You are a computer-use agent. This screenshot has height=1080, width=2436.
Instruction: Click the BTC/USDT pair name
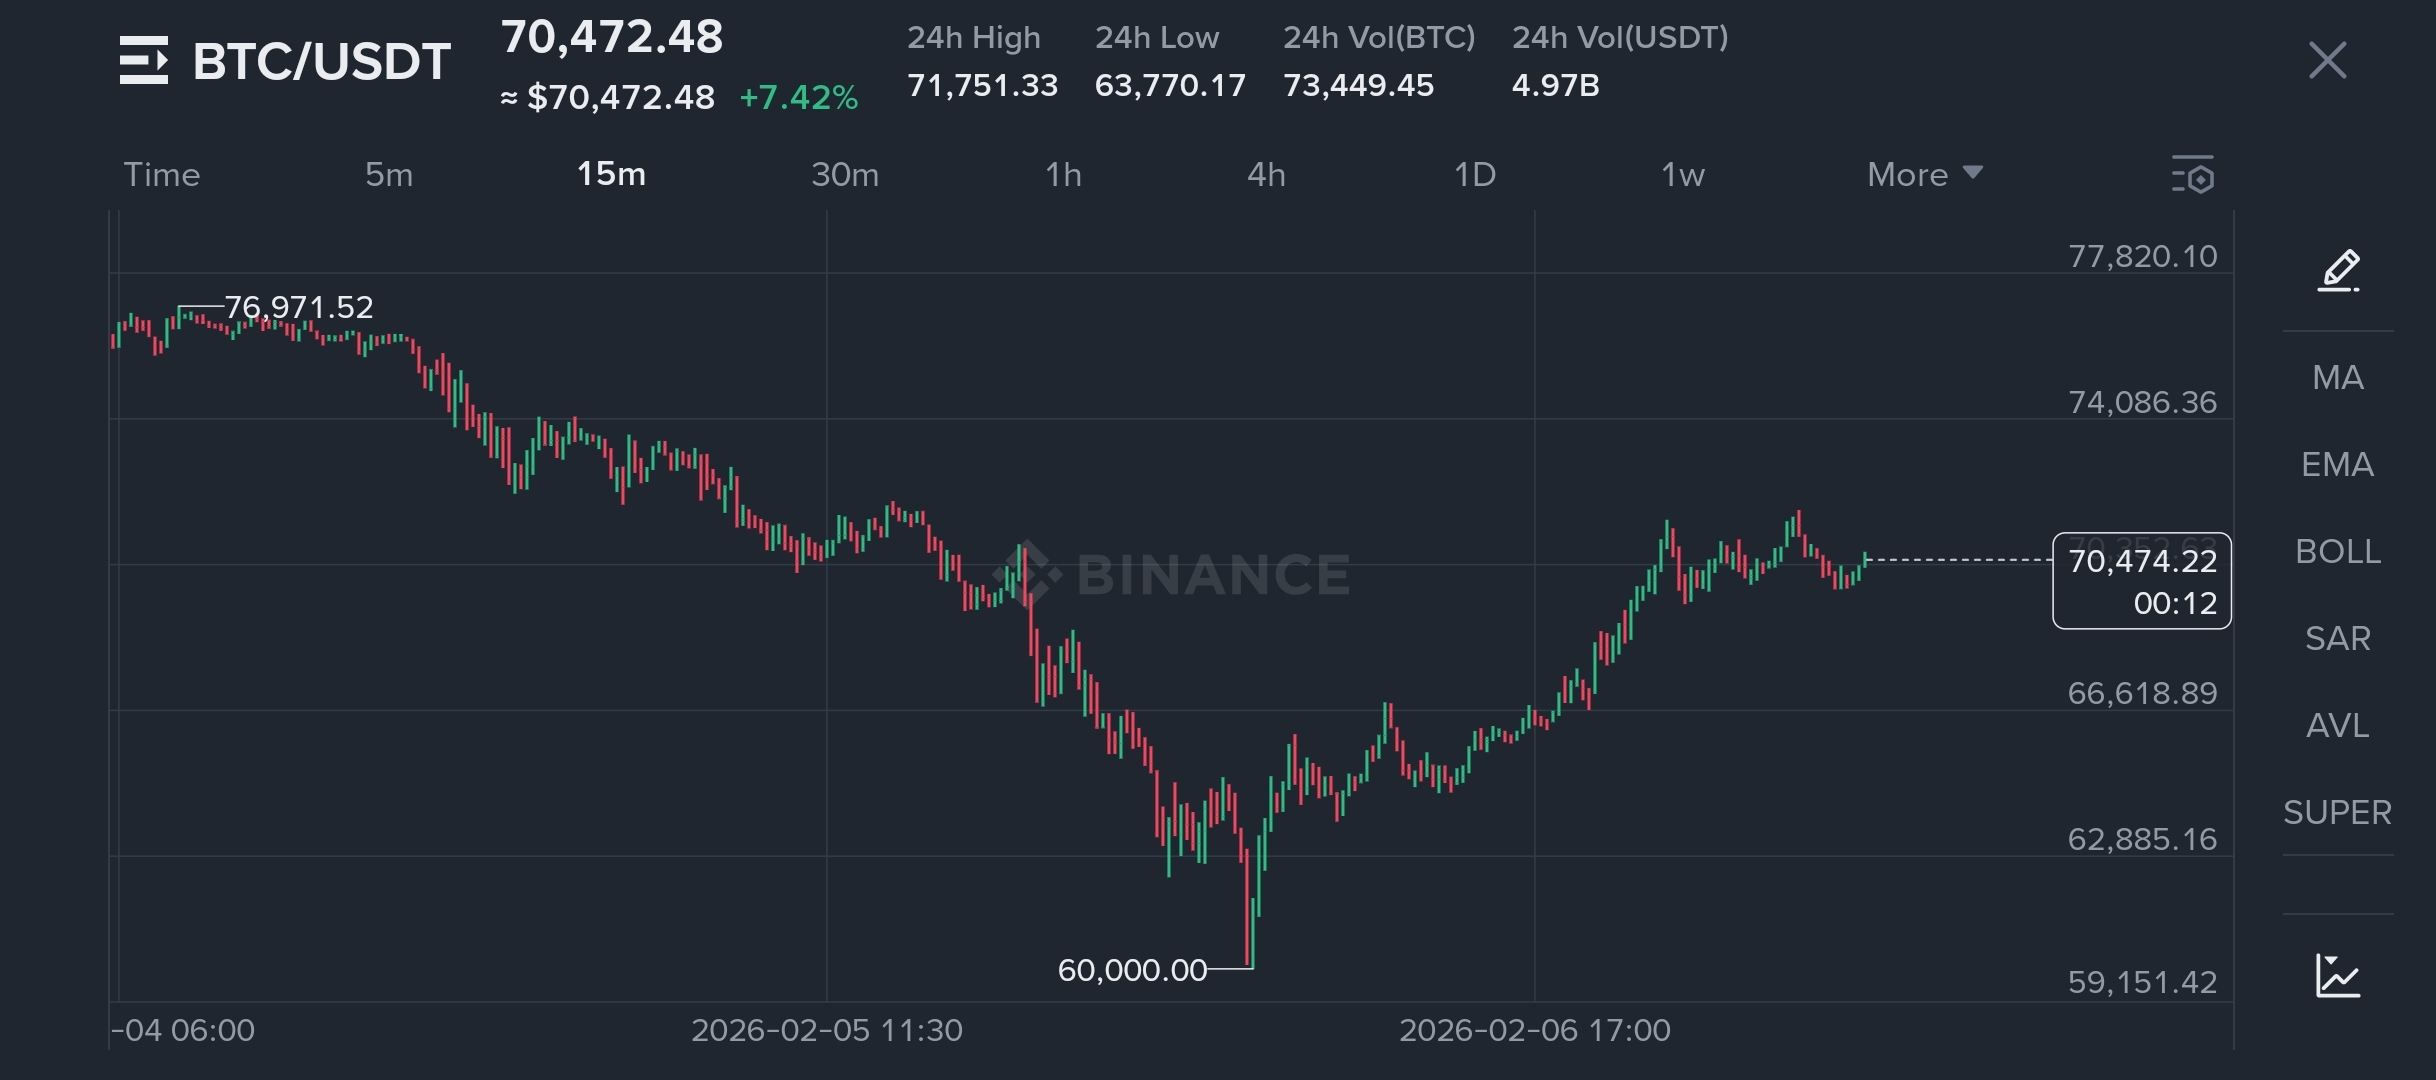(322, 62)
